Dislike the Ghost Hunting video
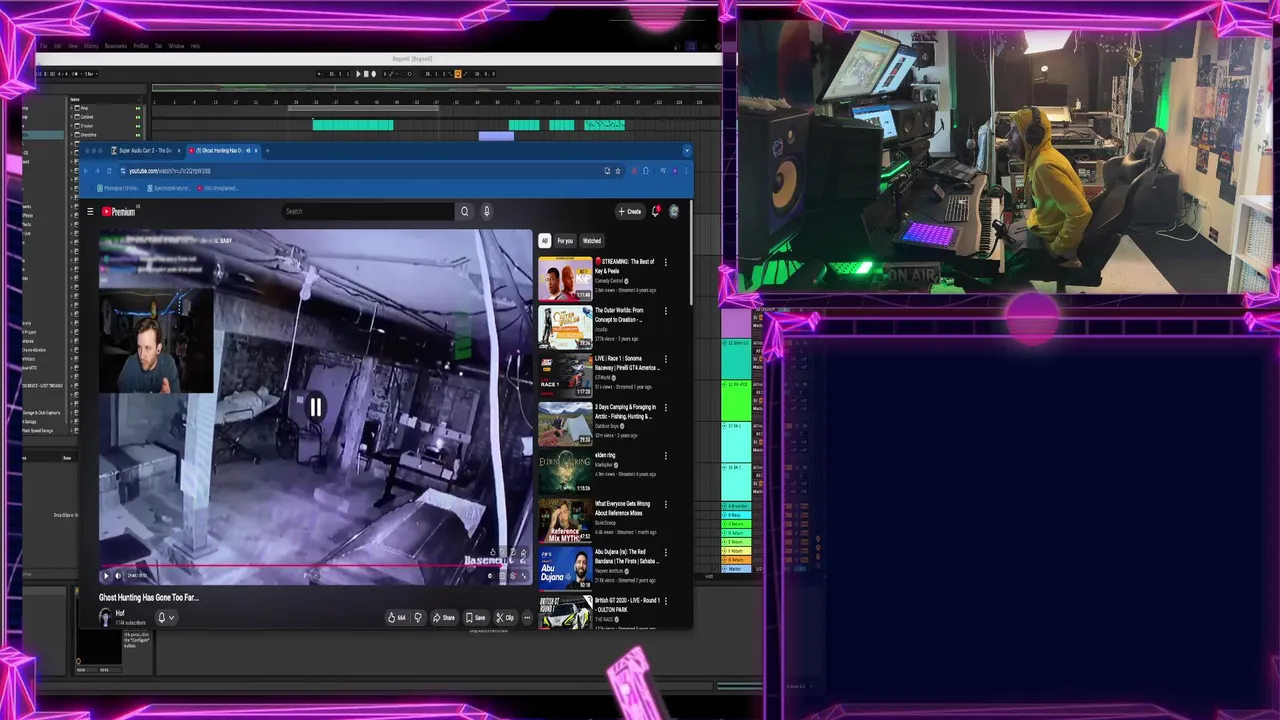The height and width of the screenshot is (720, 1280). pos(418,617)
